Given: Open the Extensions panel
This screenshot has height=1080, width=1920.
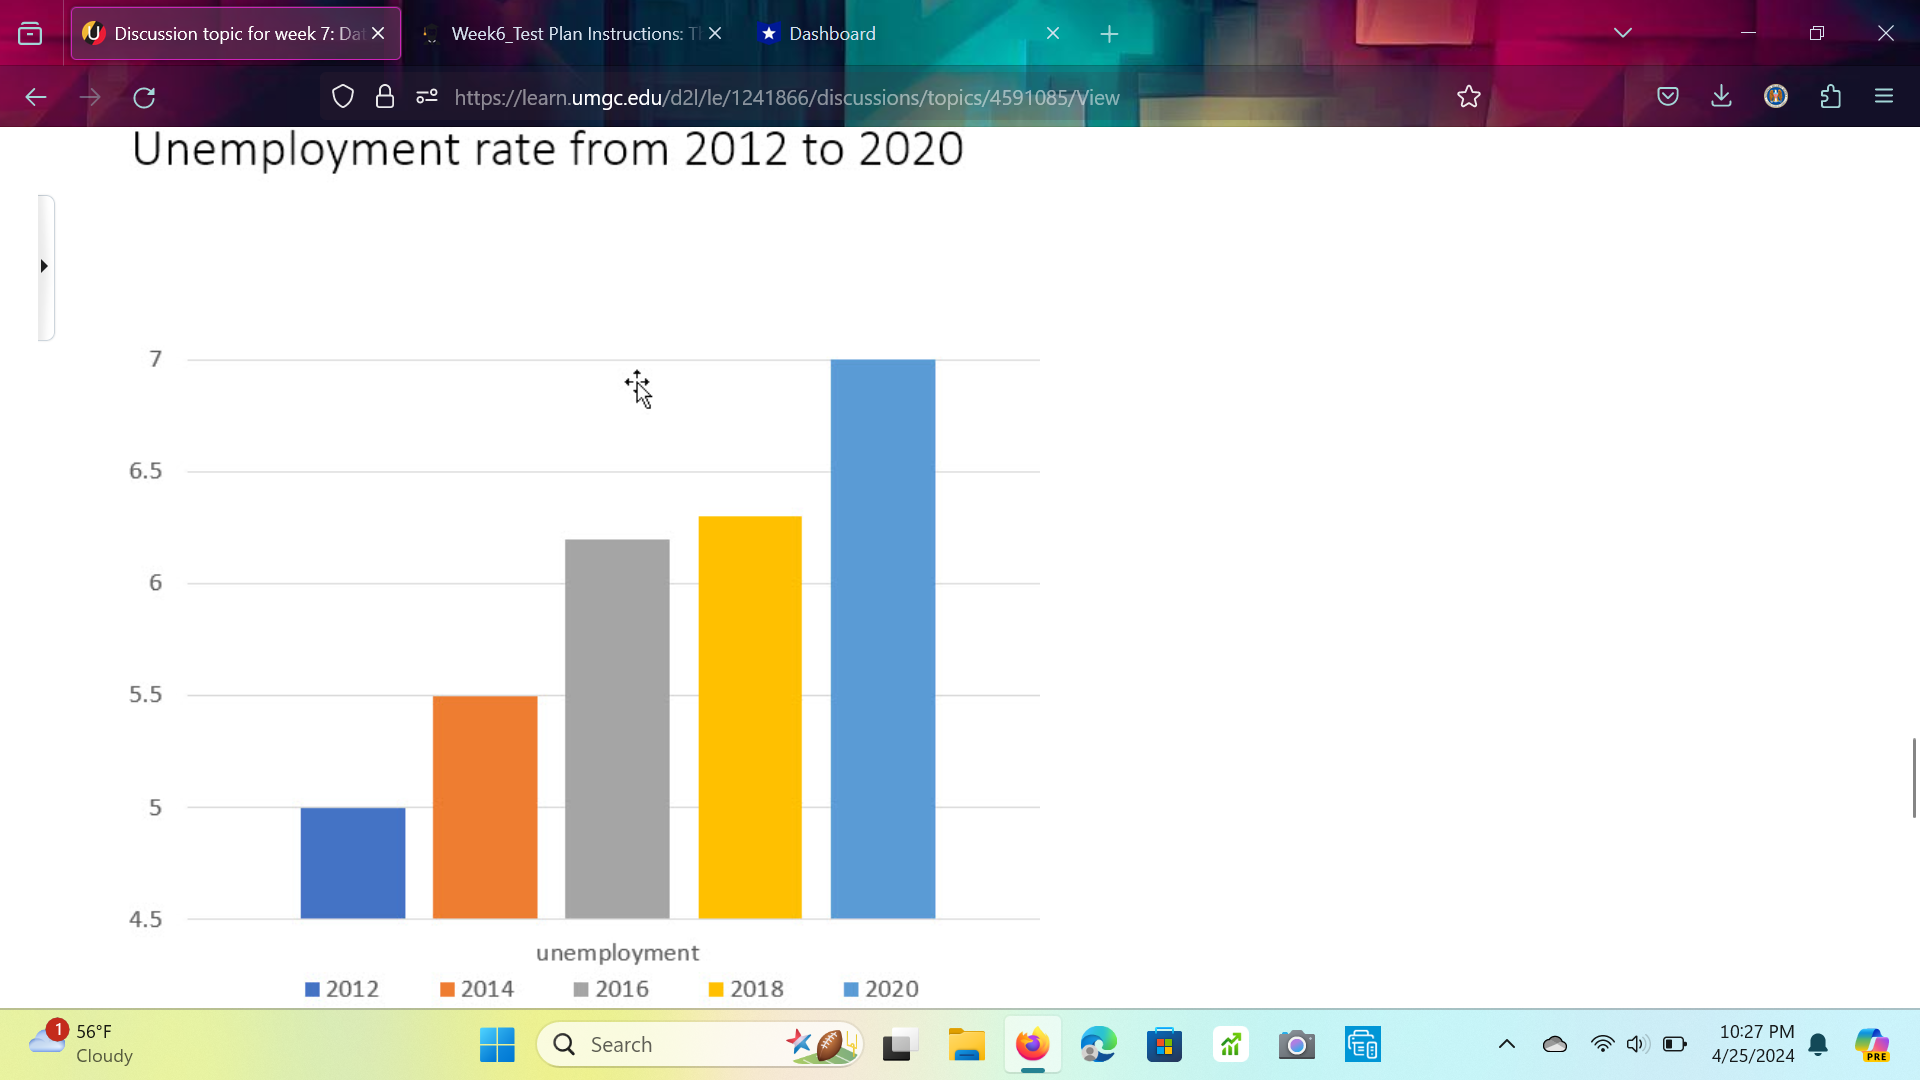Looking at the screenshot, I should point(1831,96).
